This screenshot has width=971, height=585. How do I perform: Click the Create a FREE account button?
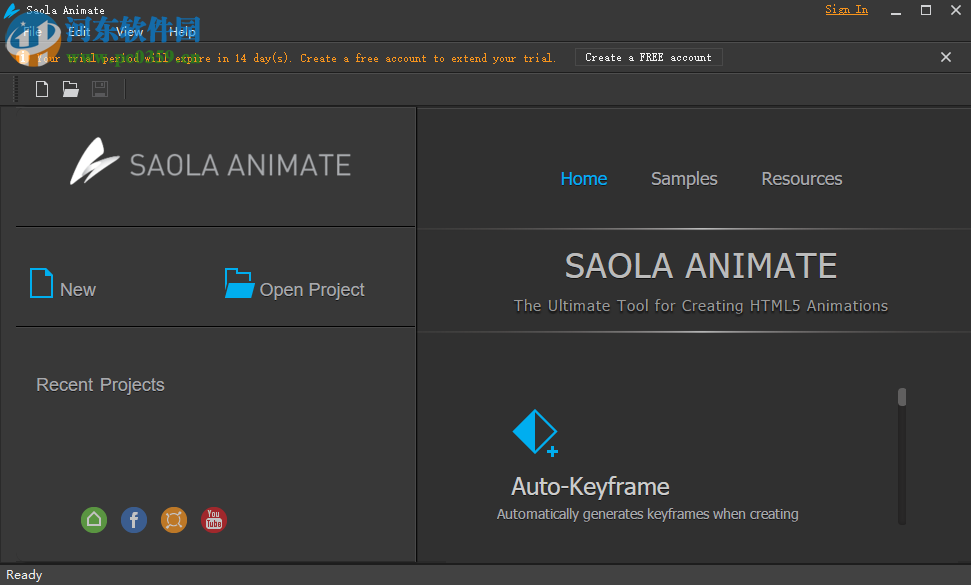click(648, 57)
